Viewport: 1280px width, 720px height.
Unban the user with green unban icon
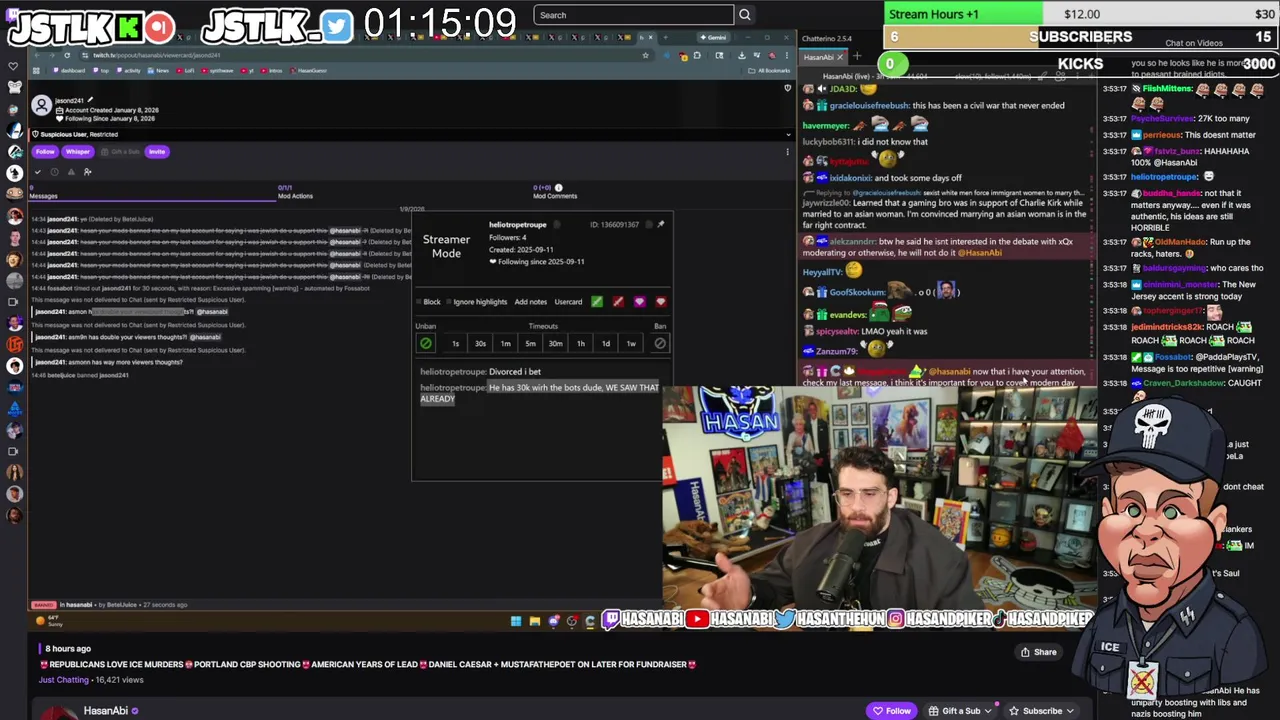[x=426, y=343]
